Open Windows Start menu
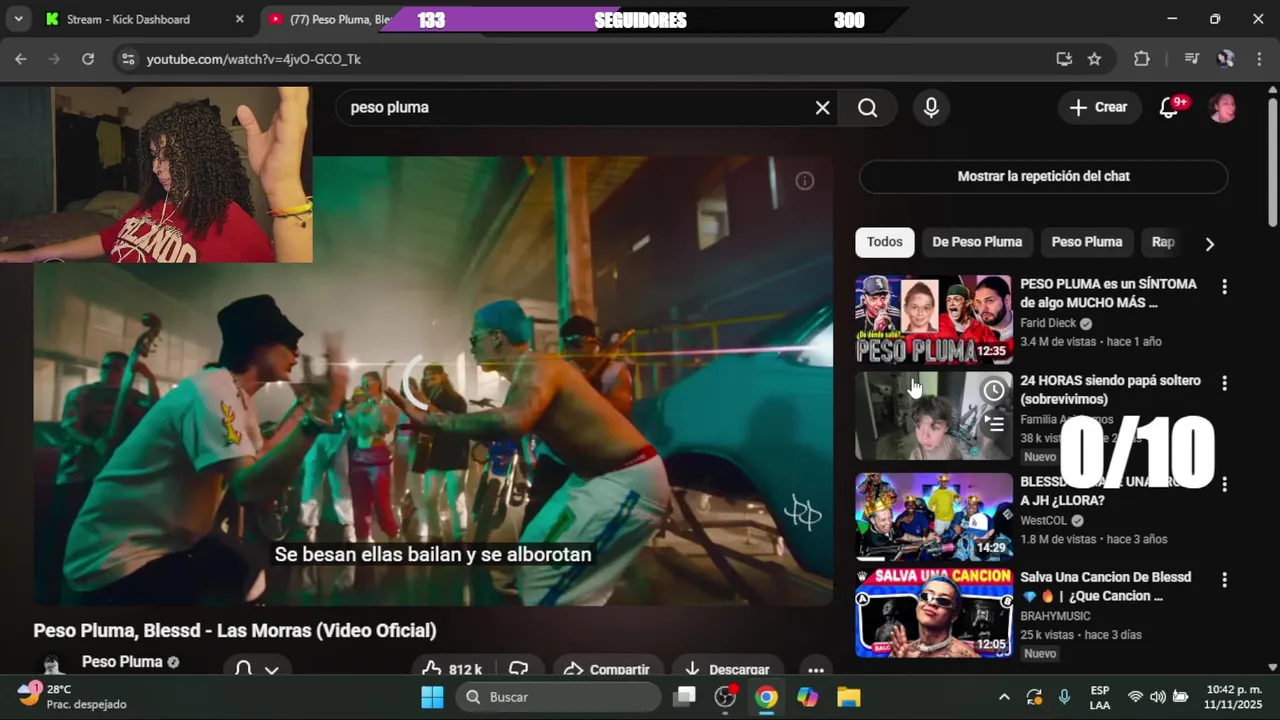Image resolution: width=1280 pixels, height=720 pixels. click(432, 697)
